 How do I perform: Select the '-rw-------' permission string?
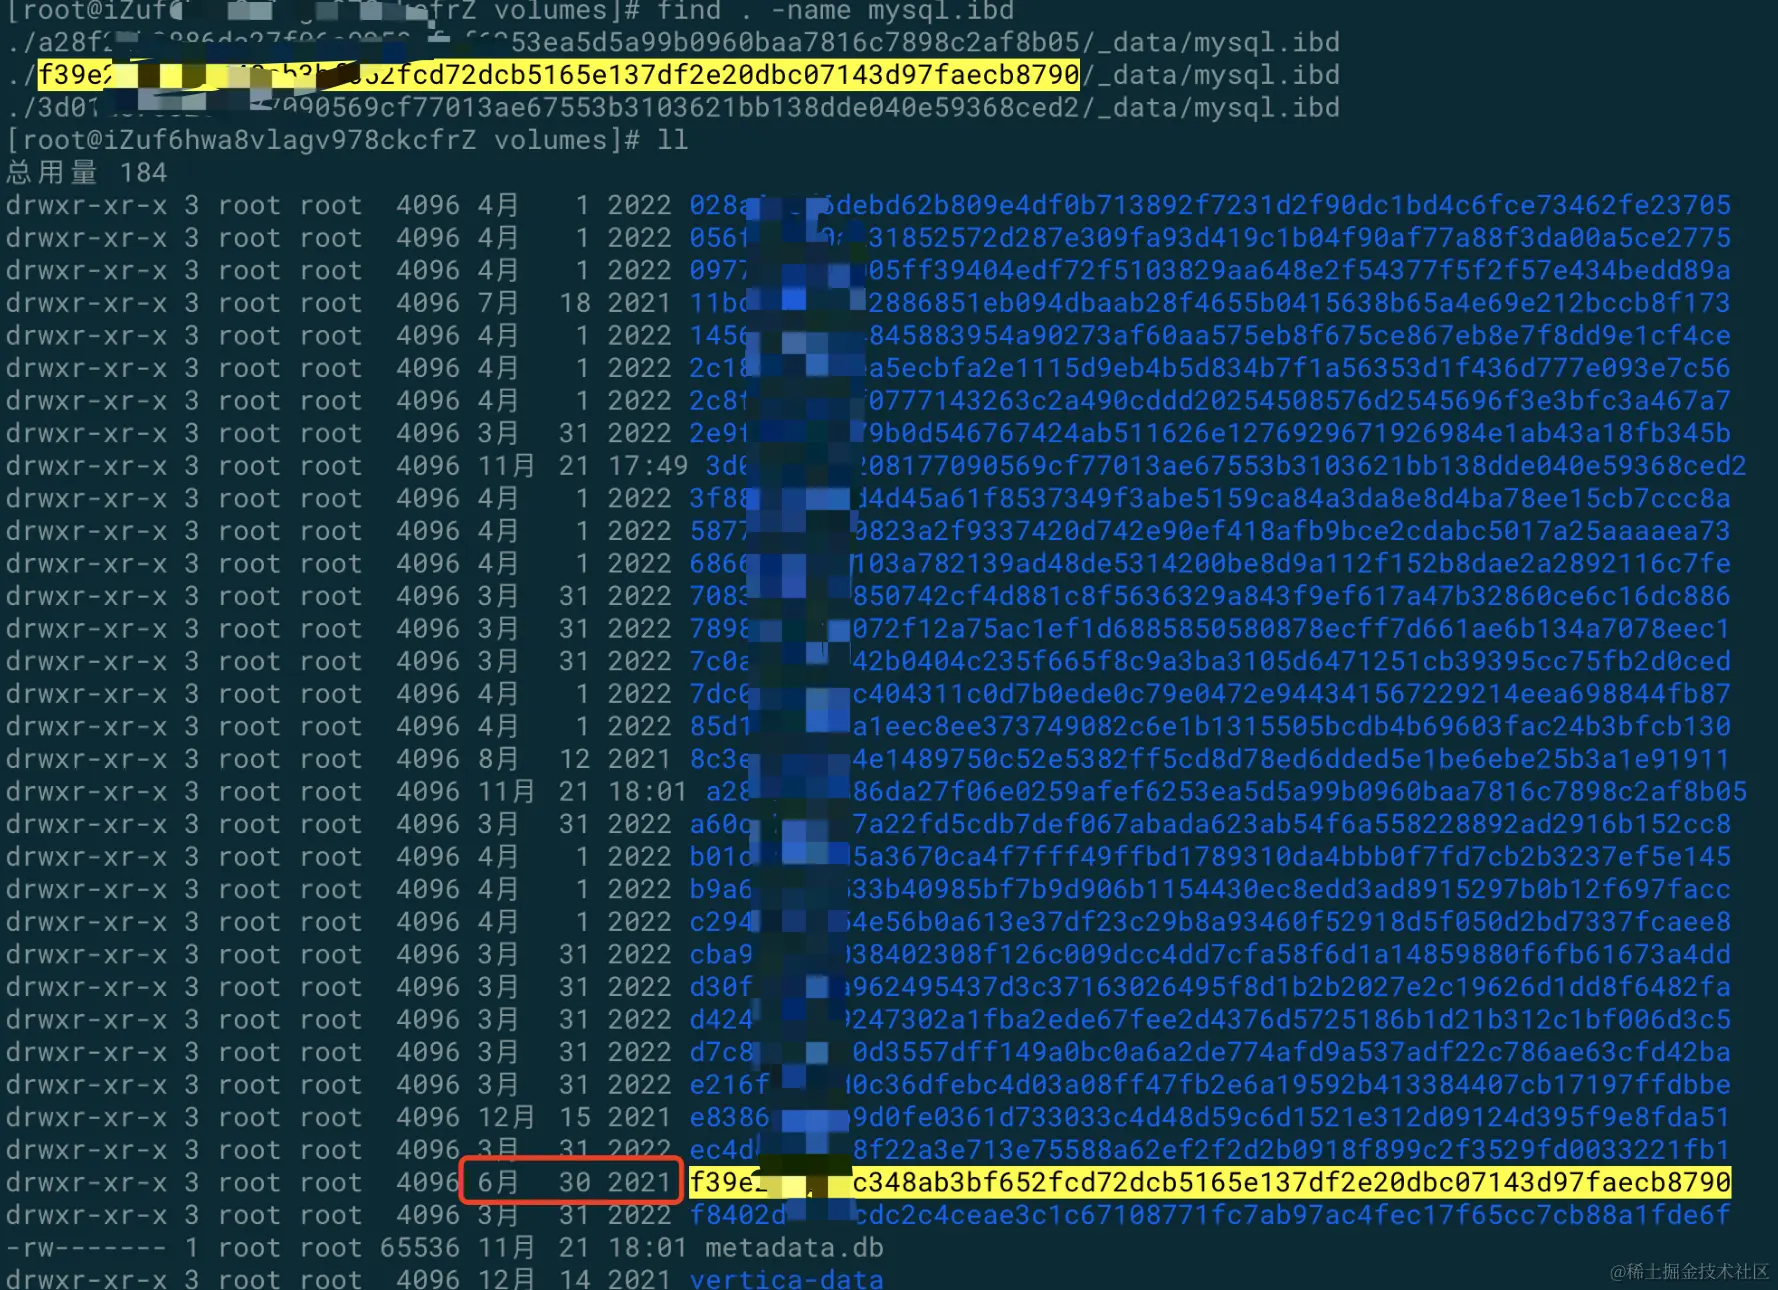tap(87, 1248)
